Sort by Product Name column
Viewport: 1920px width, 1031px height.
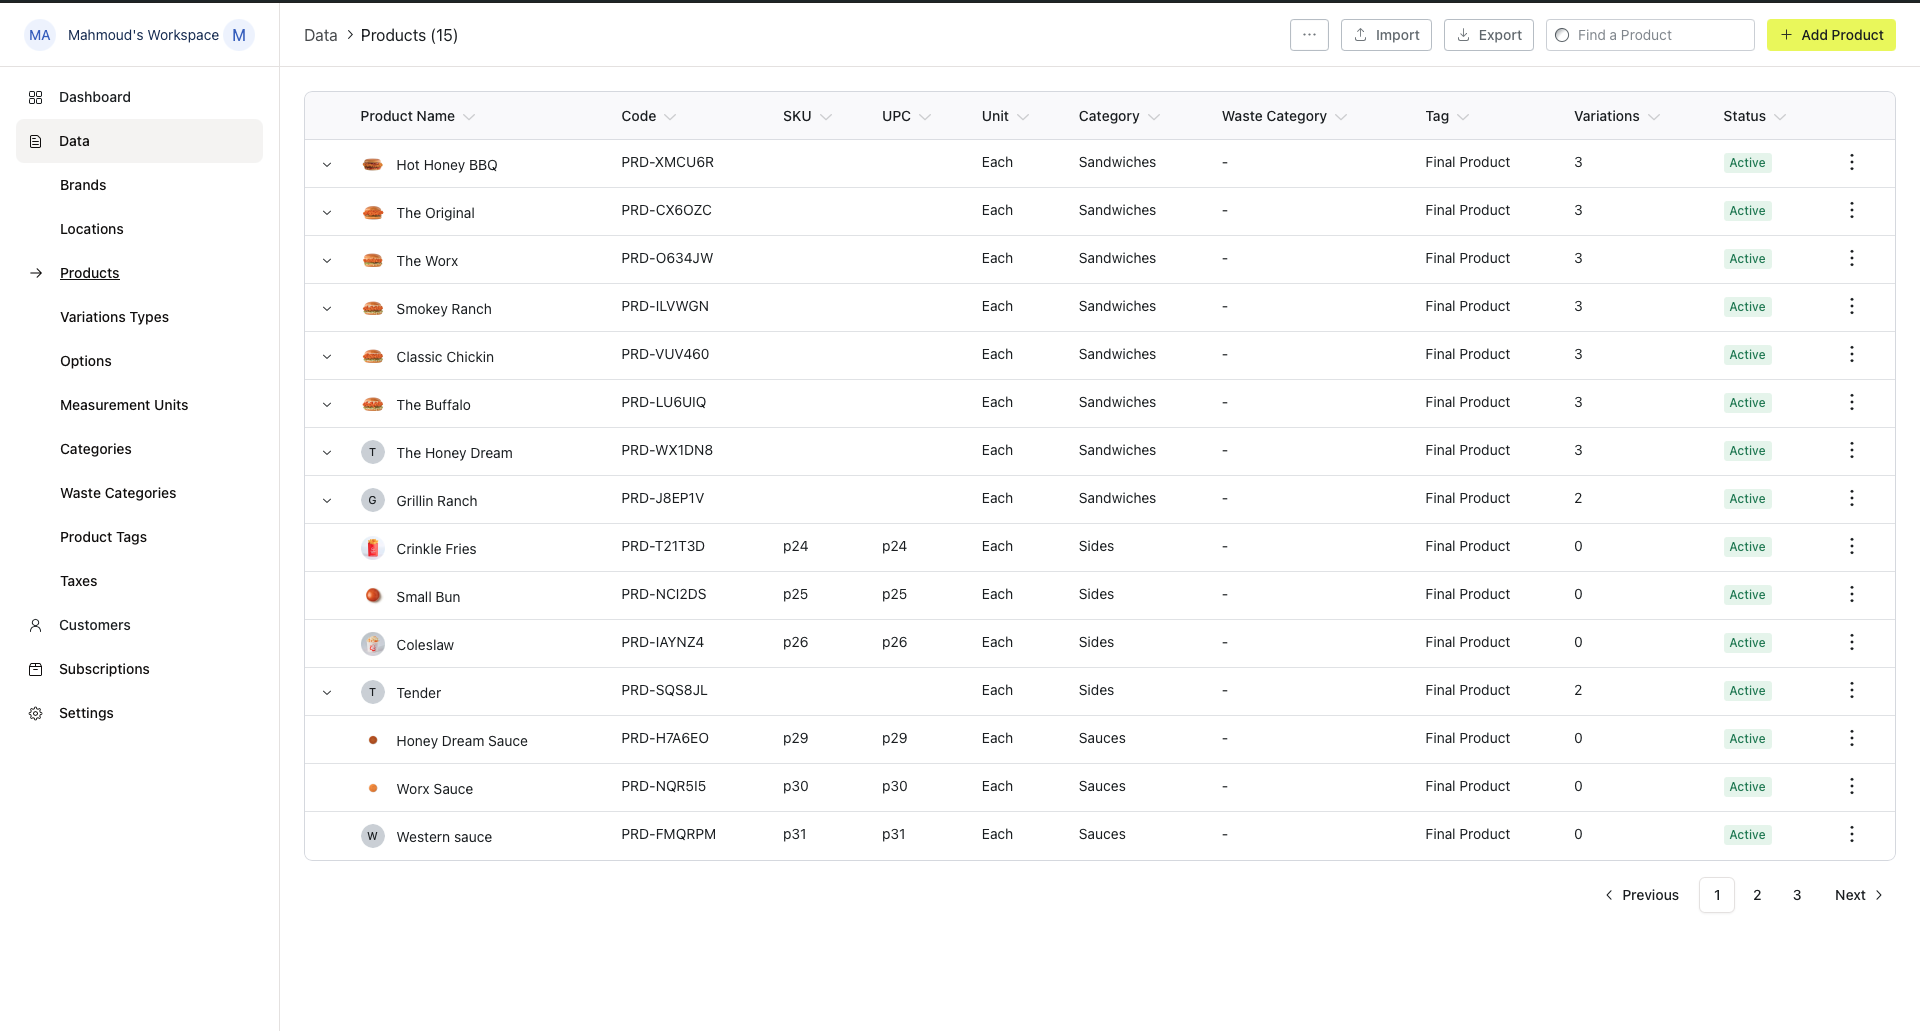[418, 116]
